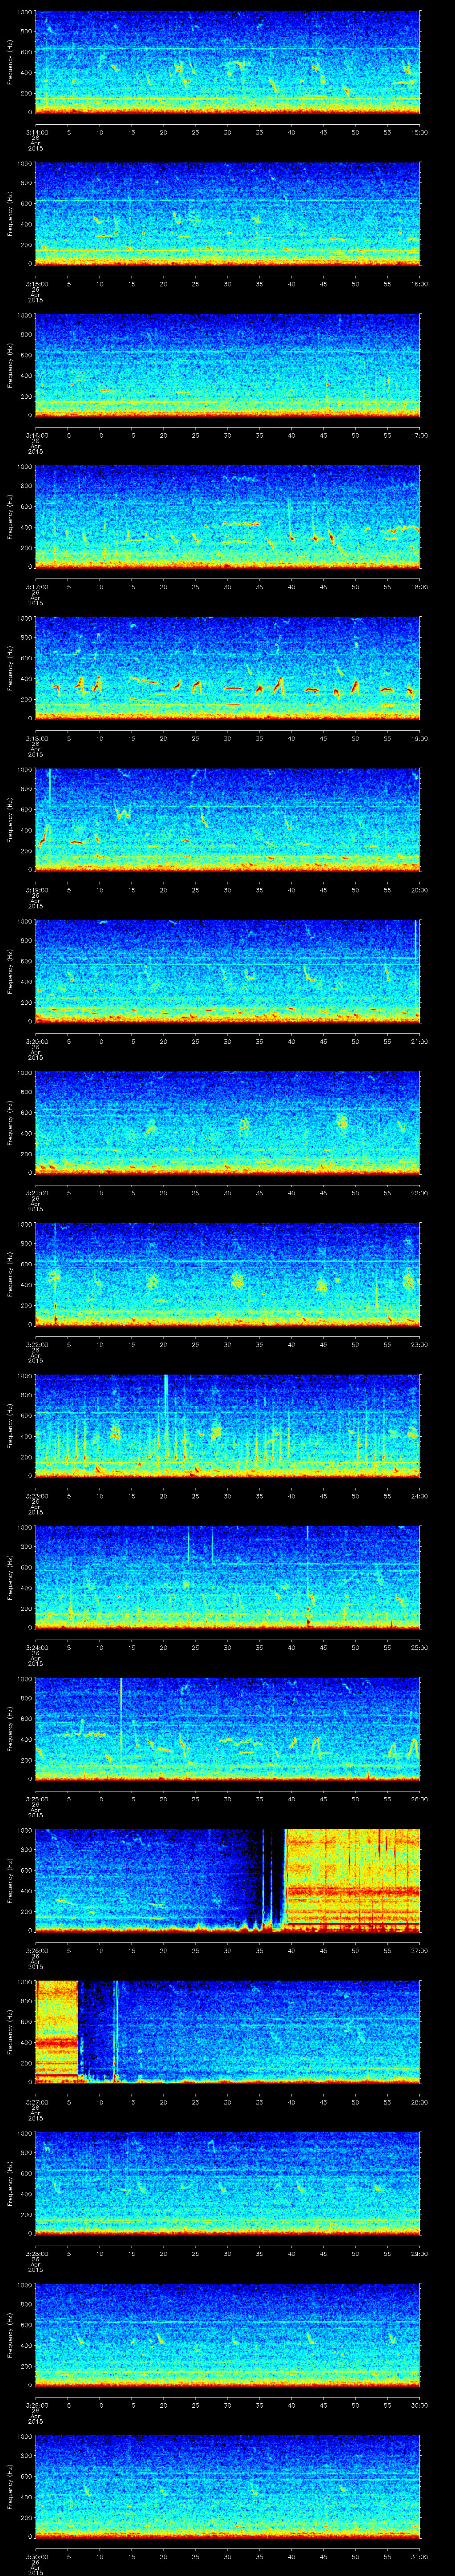This screenshot has width=455, height=2576.
Task: Open the spectrogram panel starting at 3:27:00
Action: click(x=227, y=2032)
